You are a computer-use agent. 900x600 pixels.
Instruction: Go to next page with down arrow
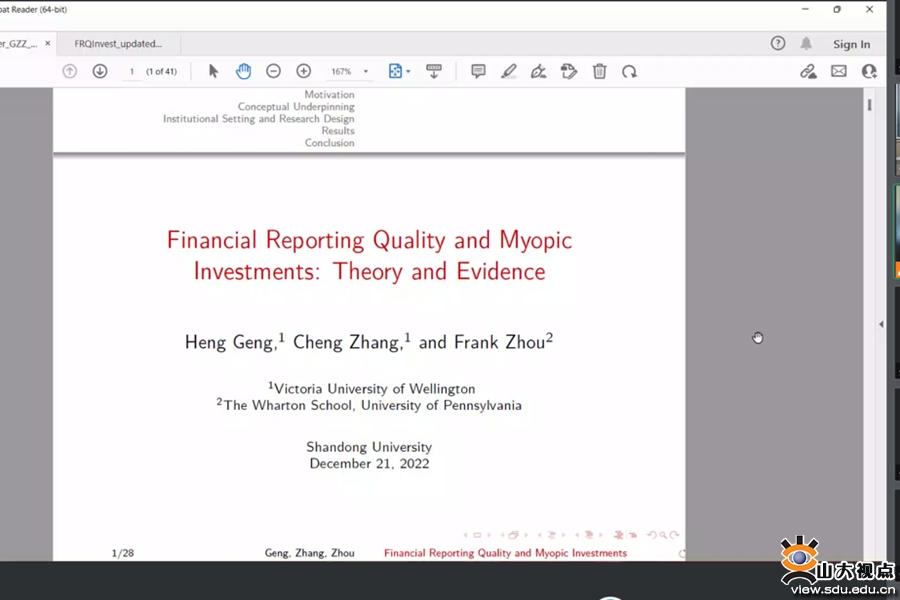click(100, 71)
